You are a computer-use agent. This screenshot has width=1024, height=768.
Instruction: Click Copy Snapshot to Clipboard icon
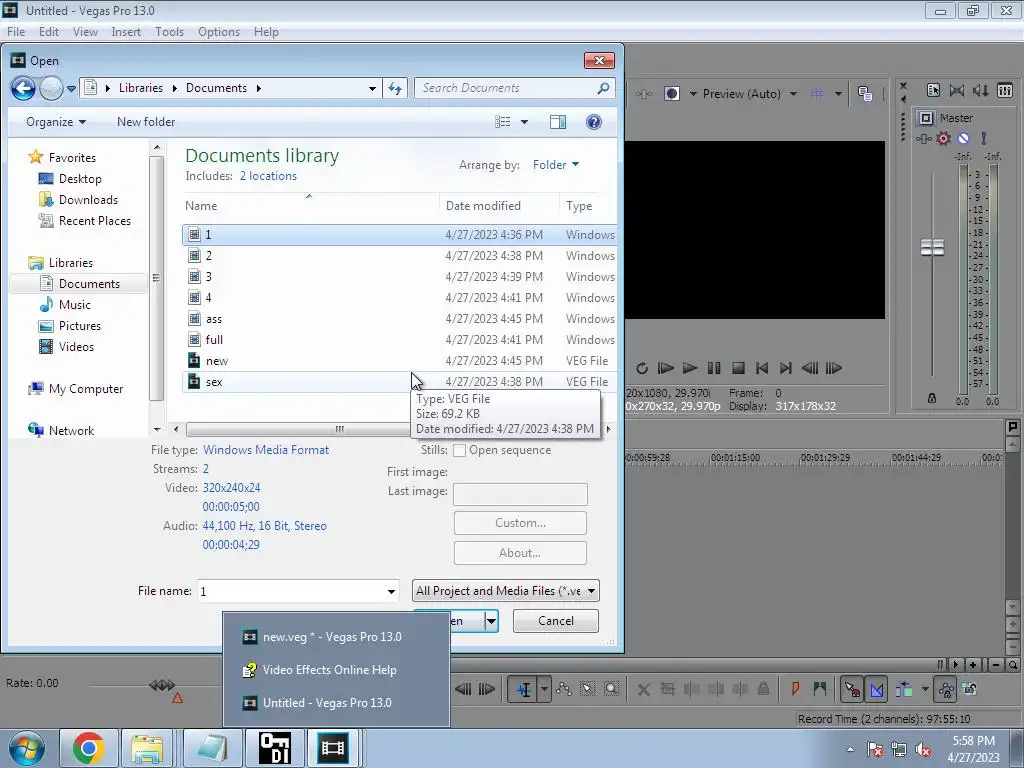(x=865, y=93)
